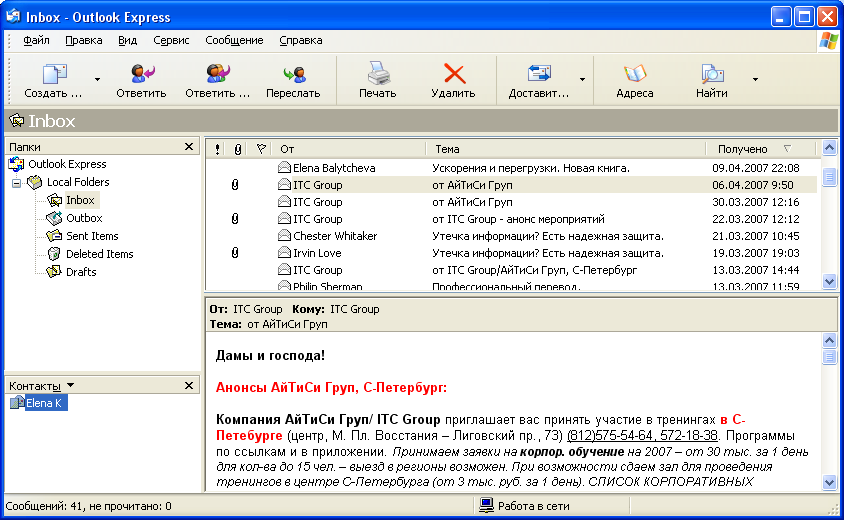Open the Контакты dropdown arrow
The image size is (844, 520).
point(71,385)
